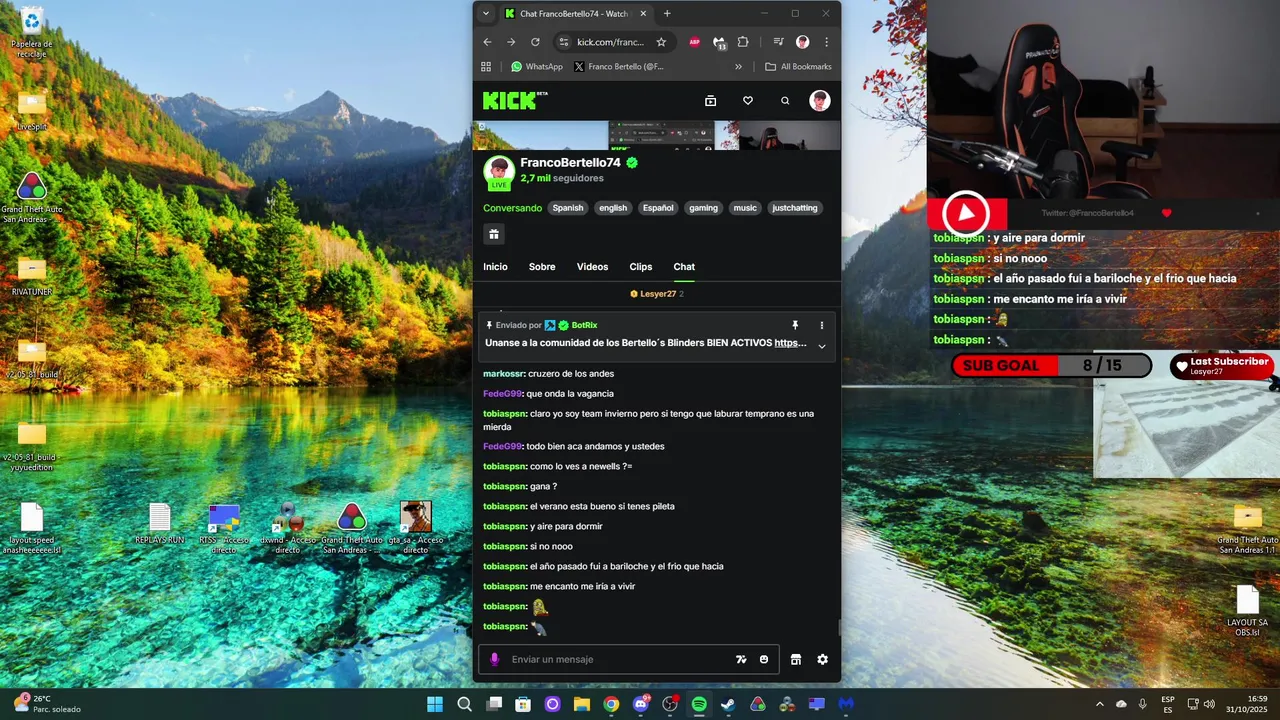
Task: Open the emote picker smiley icon
Action: tap(764, 659)
